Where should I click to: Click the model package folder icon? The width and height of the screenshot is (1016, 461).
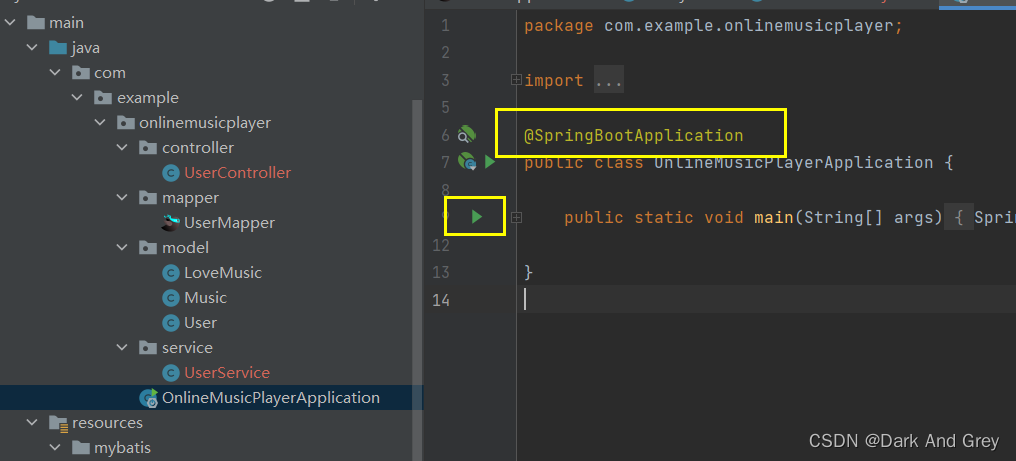point(148,248)
